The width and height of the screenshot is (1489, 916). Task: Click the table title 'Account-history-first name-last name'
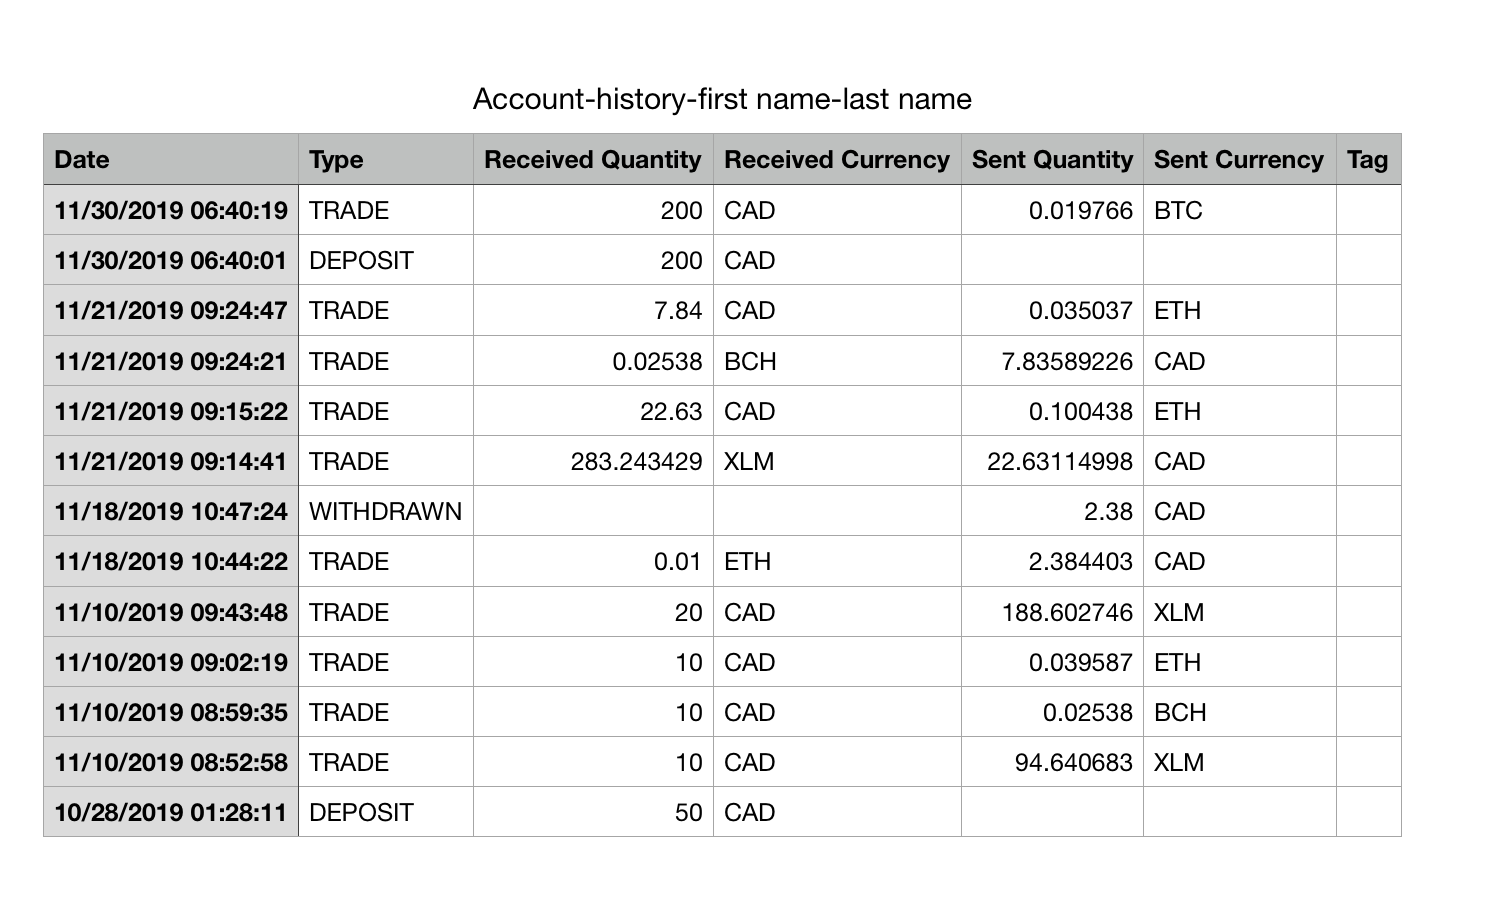(x=722, y=99)
